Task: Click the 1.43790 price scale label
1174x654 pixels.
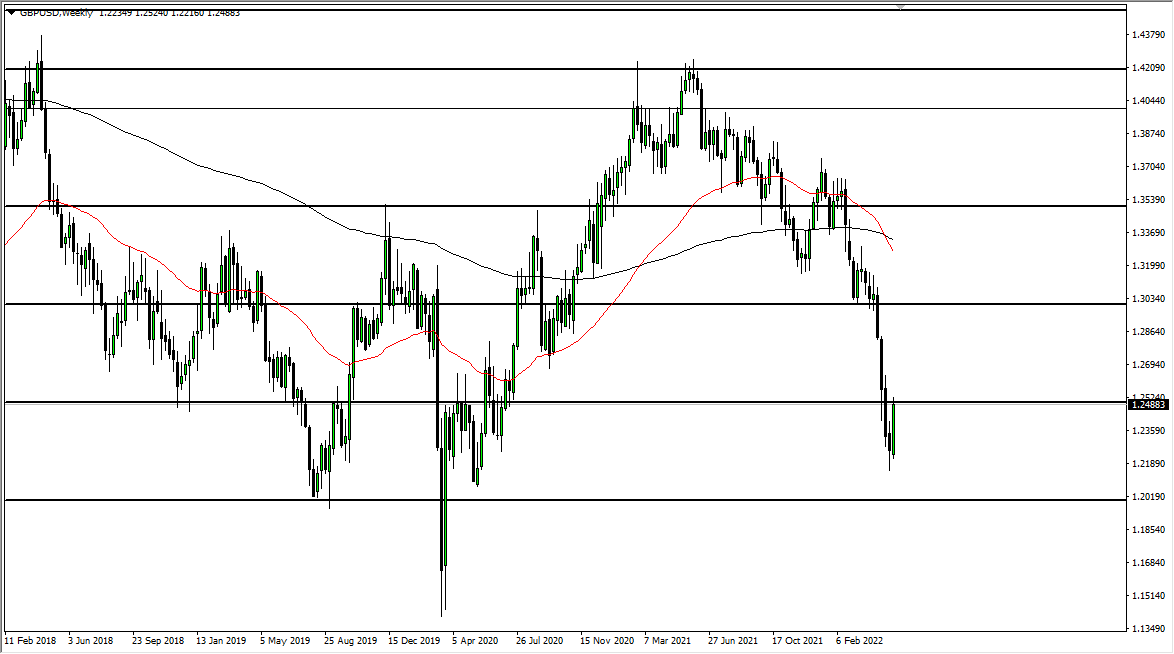Action: tap(1148, 33)
